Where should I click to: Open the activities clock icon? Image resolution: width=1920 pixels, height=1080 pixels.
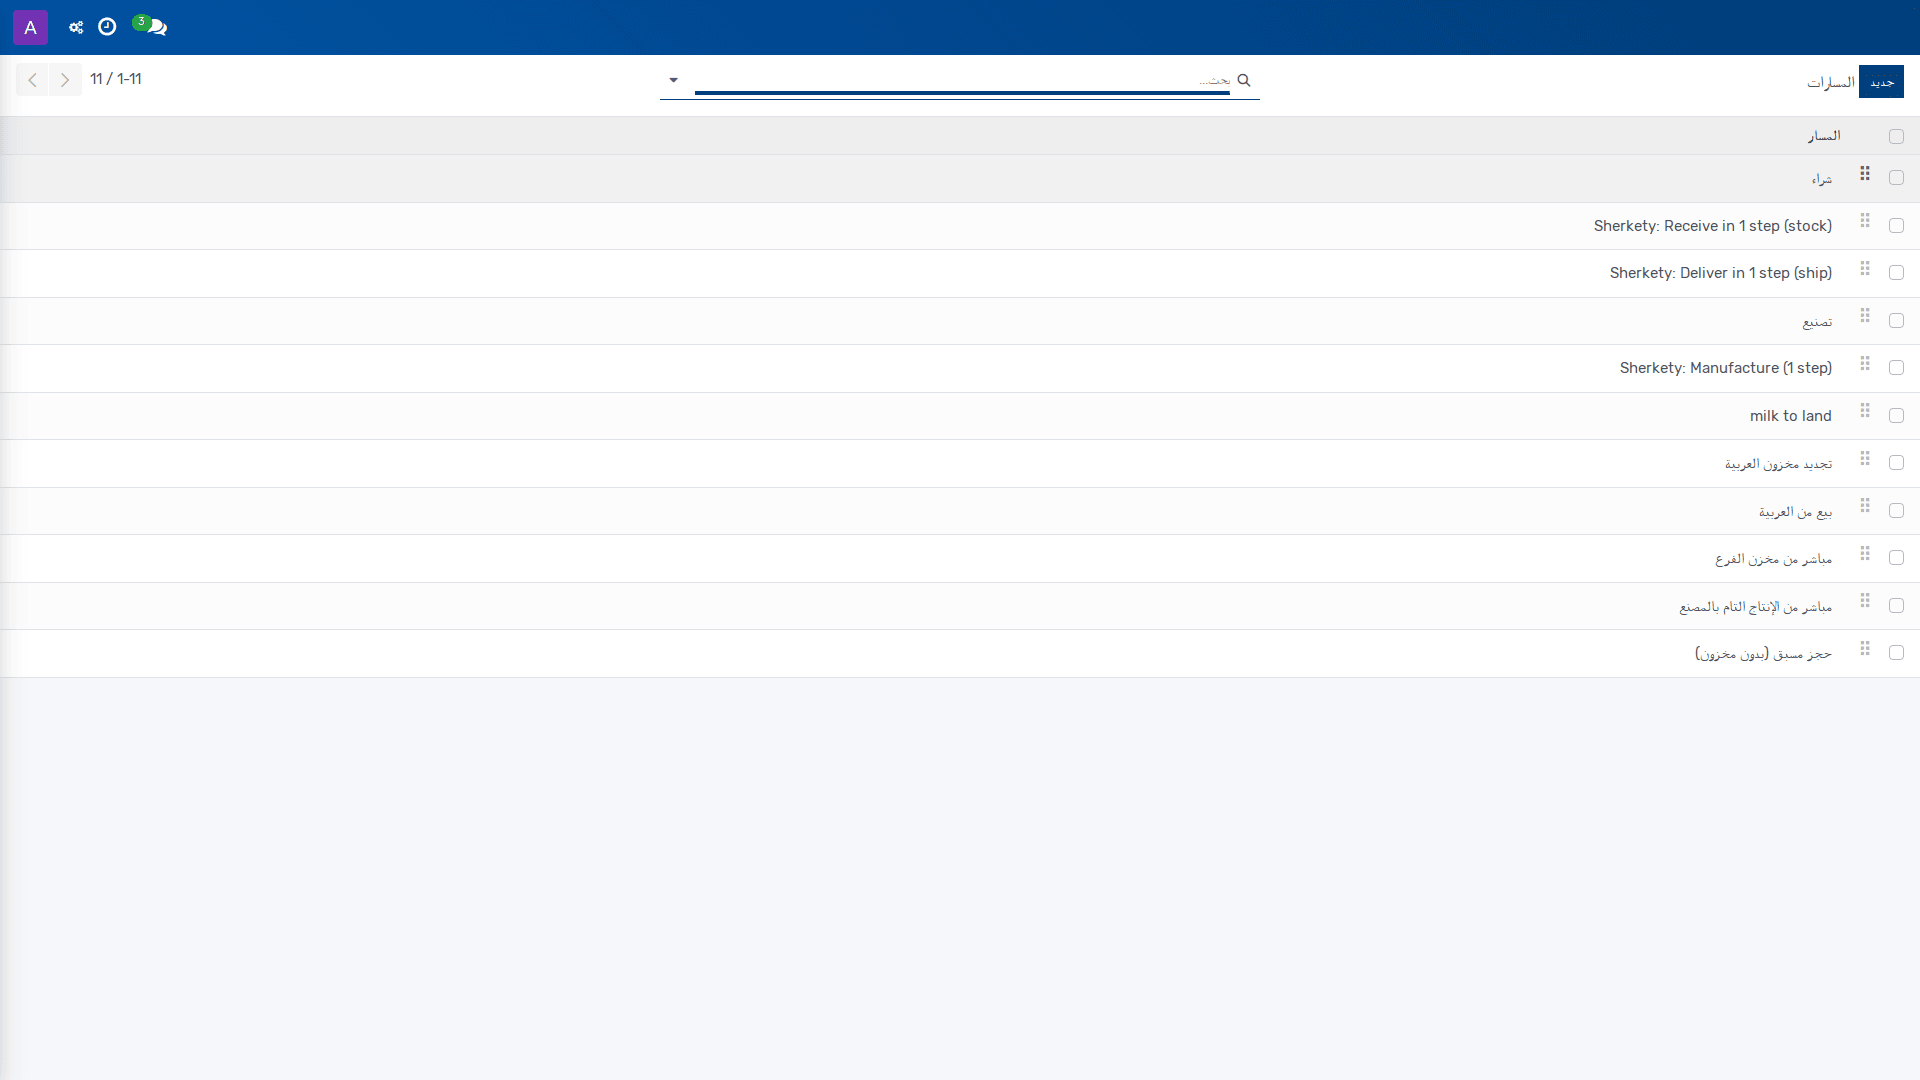point(107,27)
